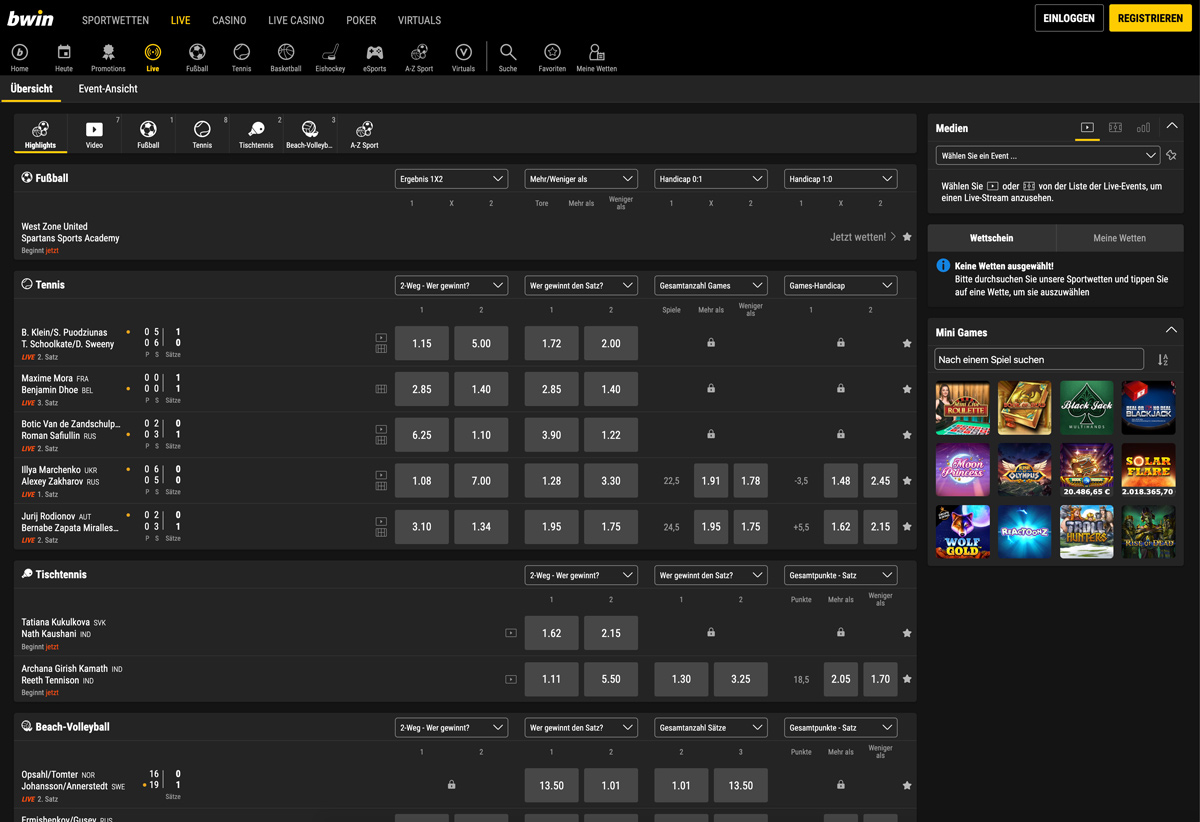Switch Medien panel to the video stream icon
Image resolution: width=1200 pixels, height=822 pixels.
[1087, 127]
